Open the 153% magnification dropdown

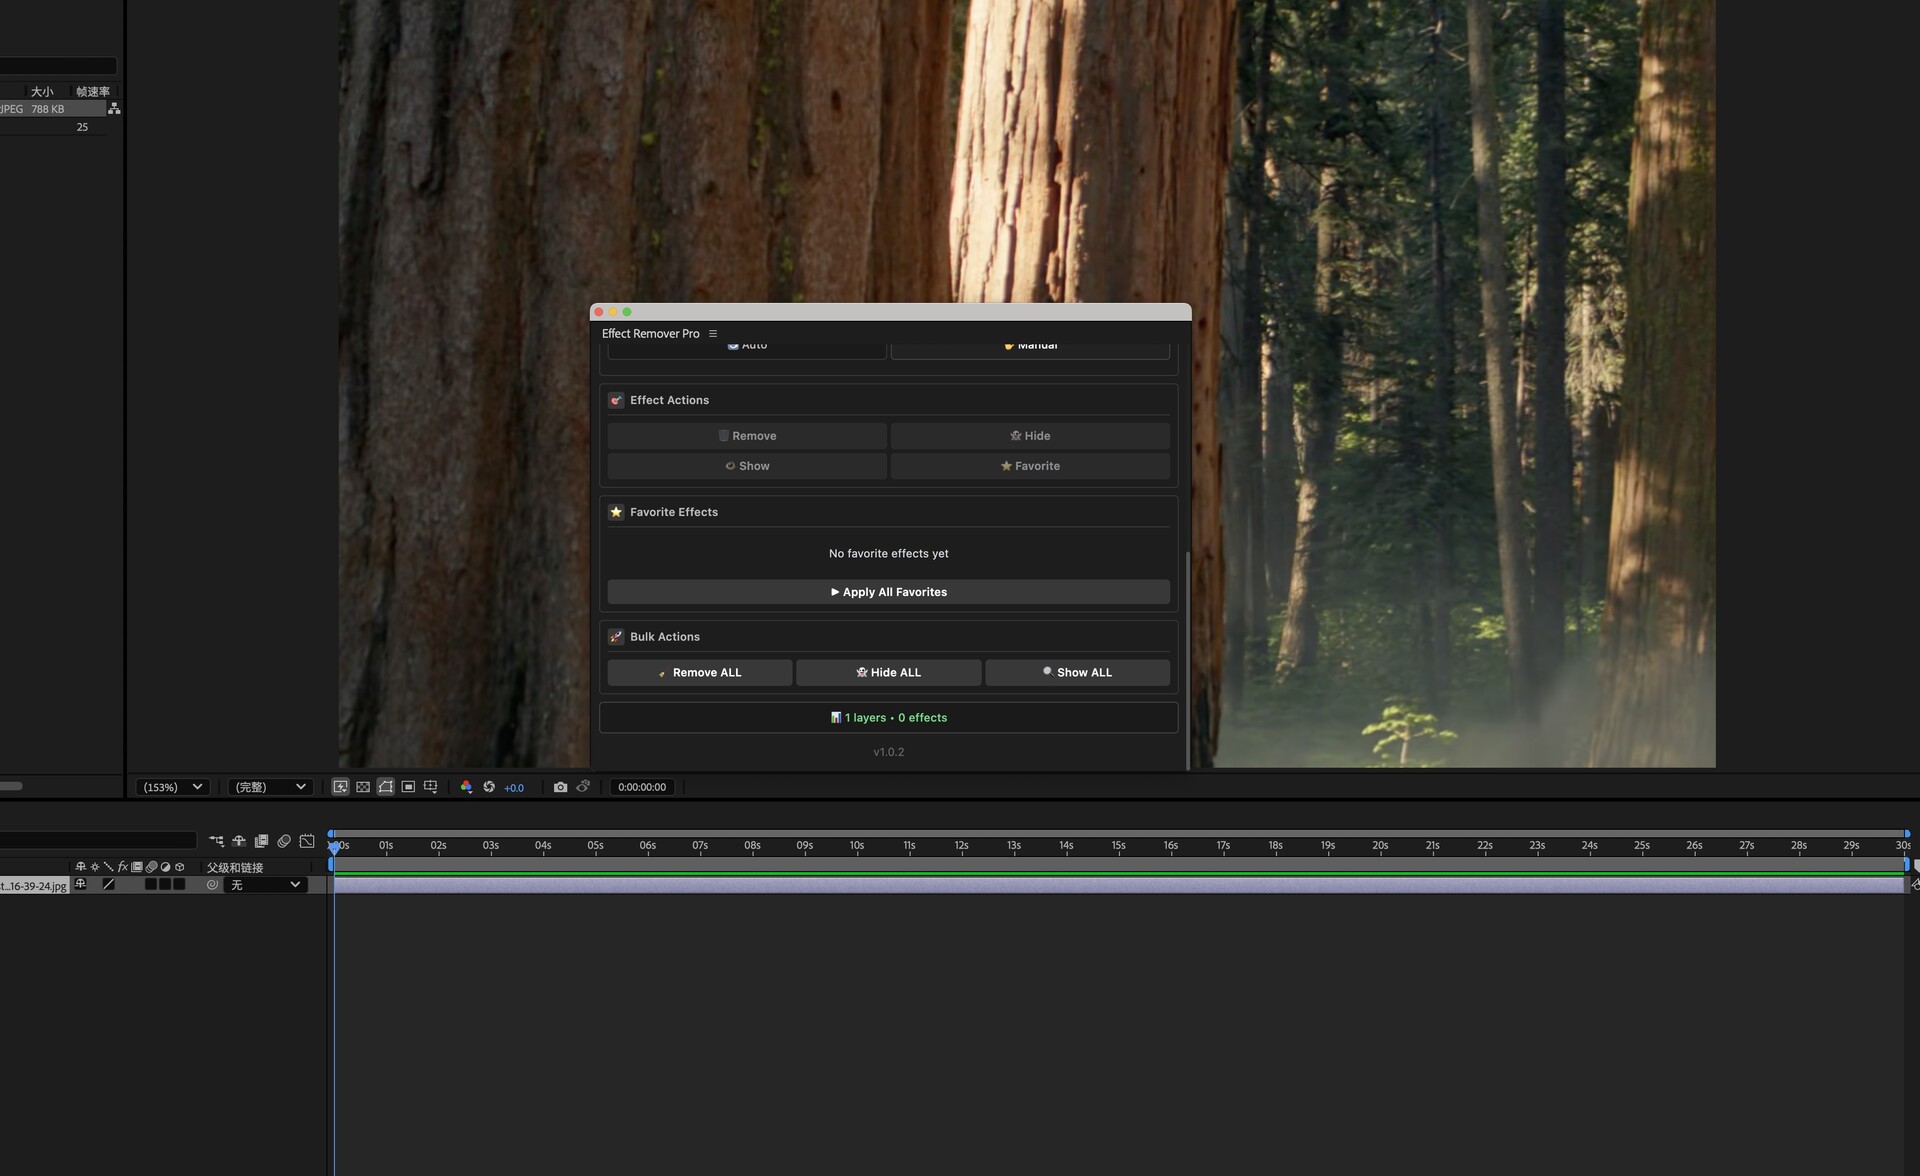tap(172, 787)
